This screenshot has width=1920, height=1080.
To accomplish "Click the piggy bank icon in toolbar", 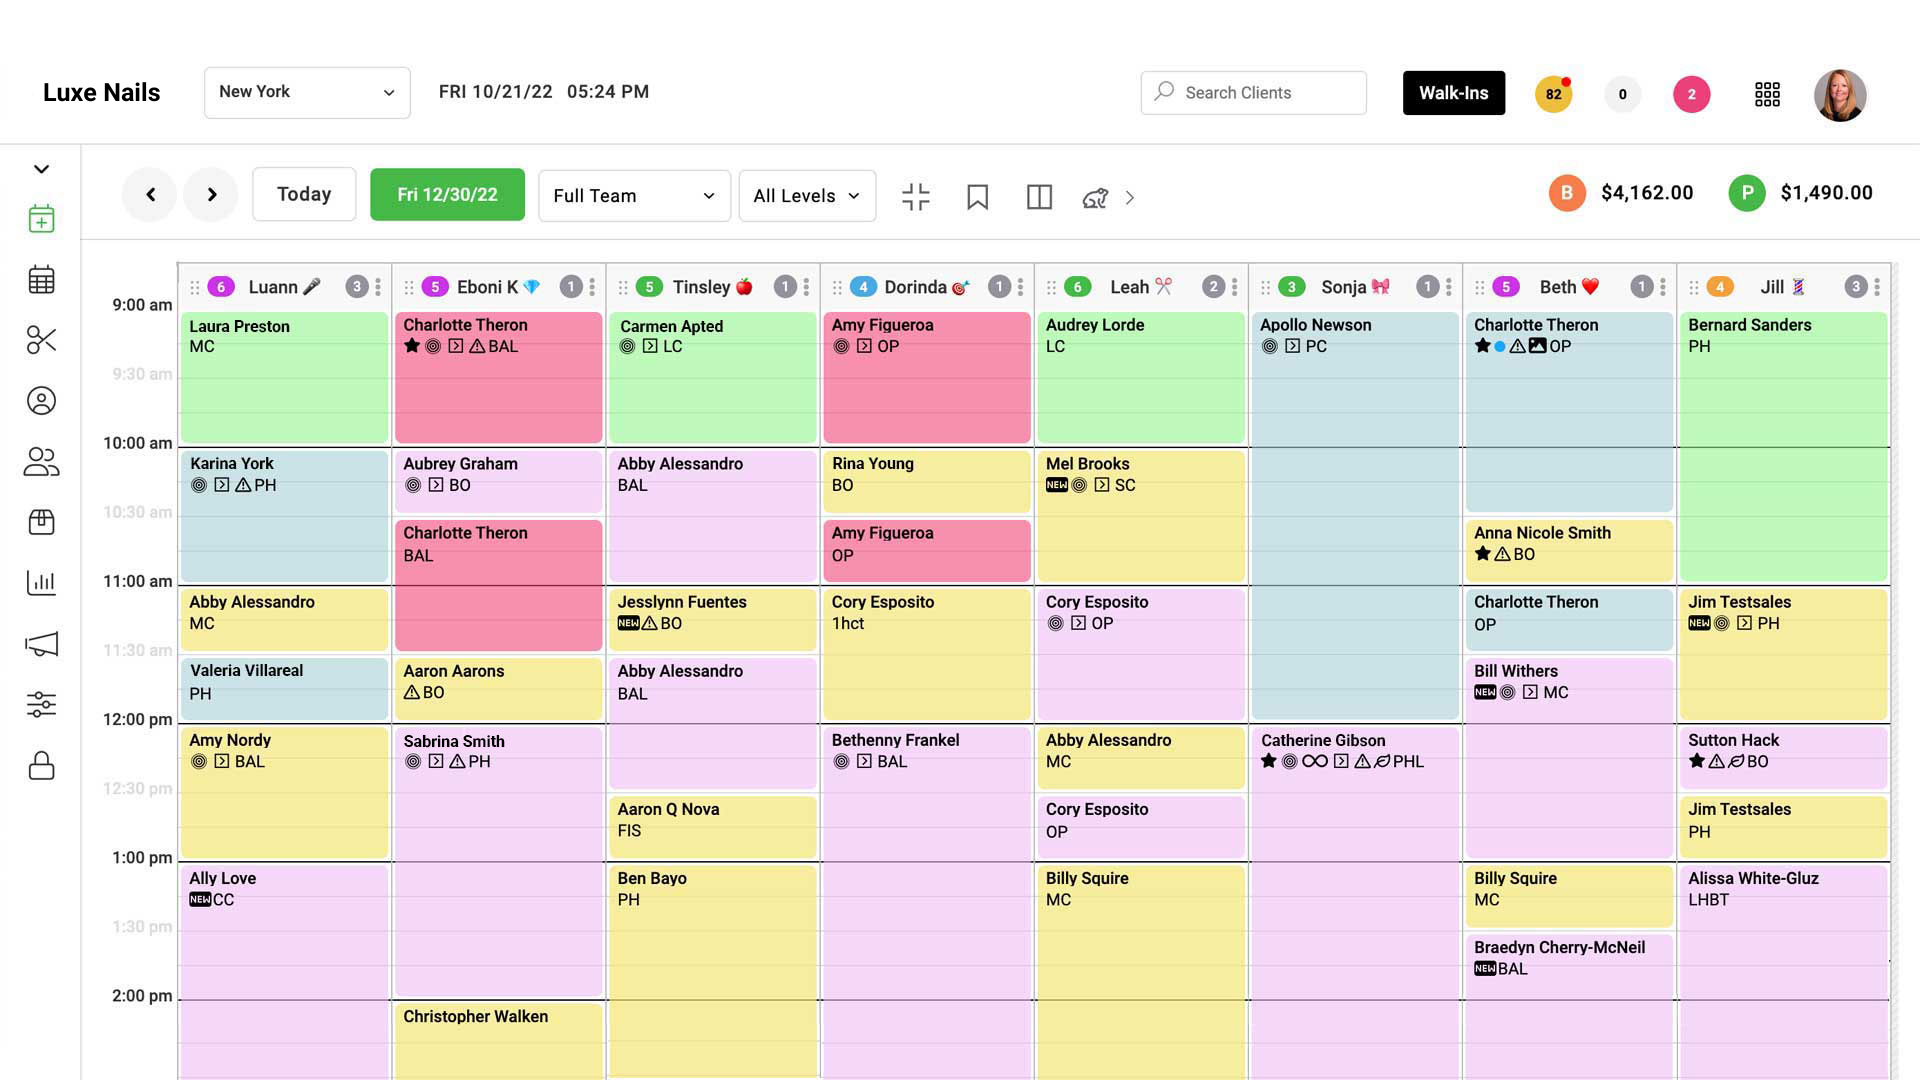I will 1095,197.
